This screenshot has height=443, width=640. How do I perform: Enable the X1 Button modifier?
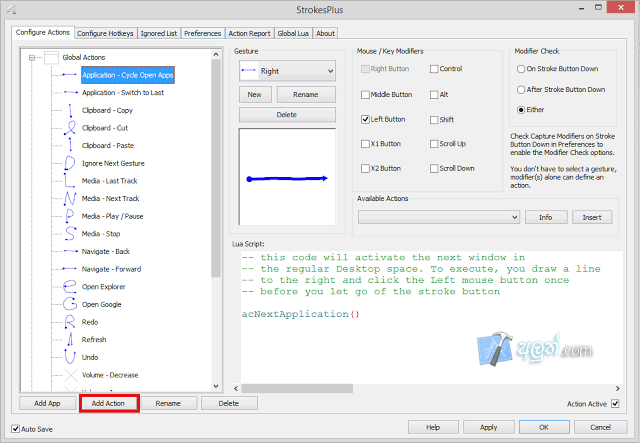click(365, 144)
